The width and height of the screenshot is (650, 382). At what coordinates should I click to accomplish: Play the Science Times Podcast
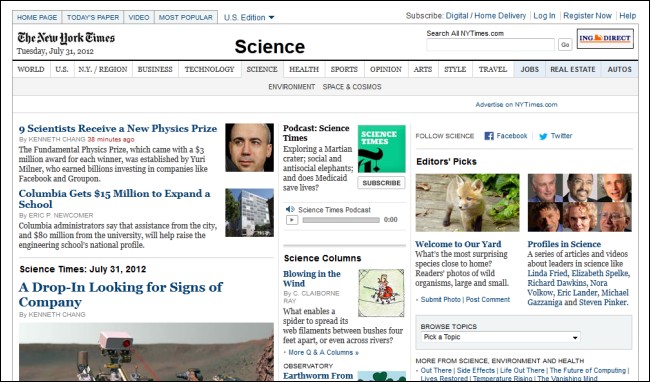point(292,220)
